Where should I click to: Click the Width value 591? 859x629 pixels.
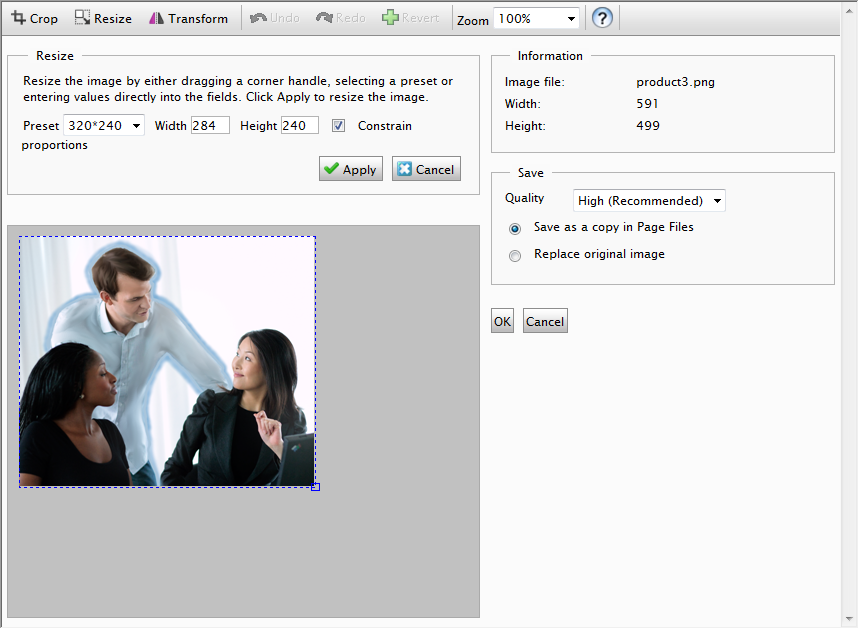point(647,104)
